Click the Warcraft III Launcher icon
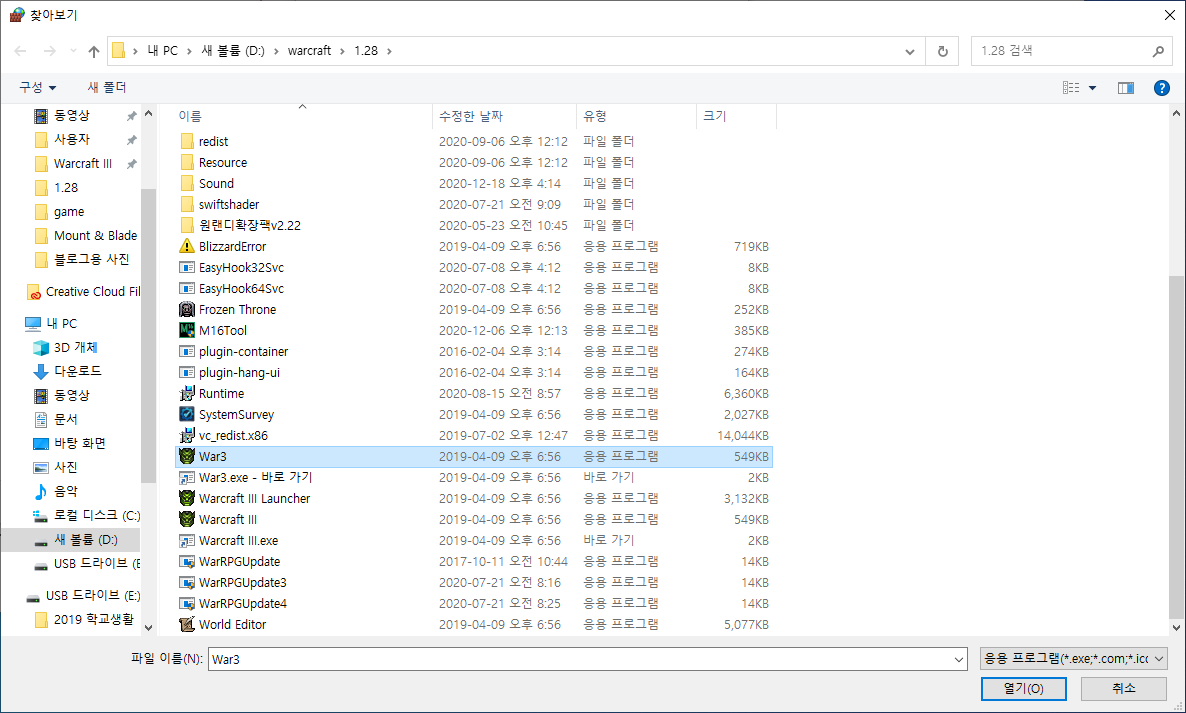Viewport: 1186px width, 713px height. click(x=187, y=498)
